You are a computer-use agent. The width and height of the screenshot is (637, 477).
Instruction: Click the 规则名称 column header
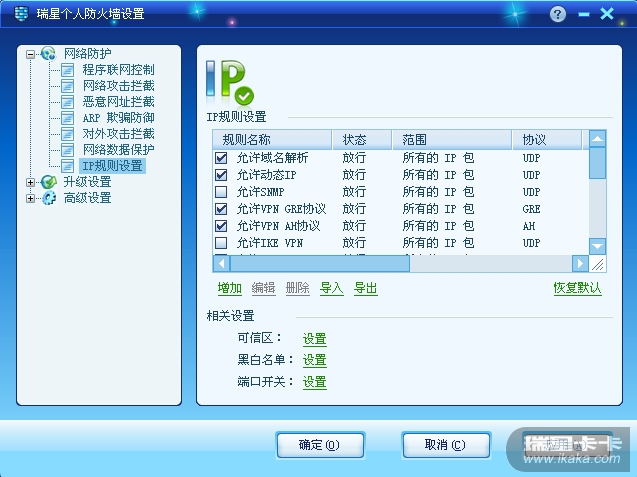click(x=272, y=140)
